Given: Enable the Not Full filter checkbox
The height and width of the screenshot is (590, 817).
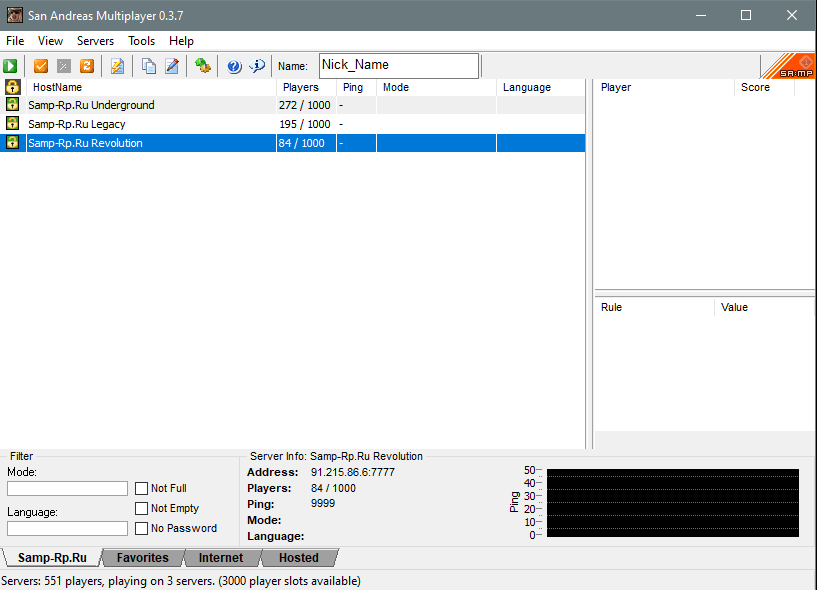Looking at the screenshot, I should click(x=141, y=488).
